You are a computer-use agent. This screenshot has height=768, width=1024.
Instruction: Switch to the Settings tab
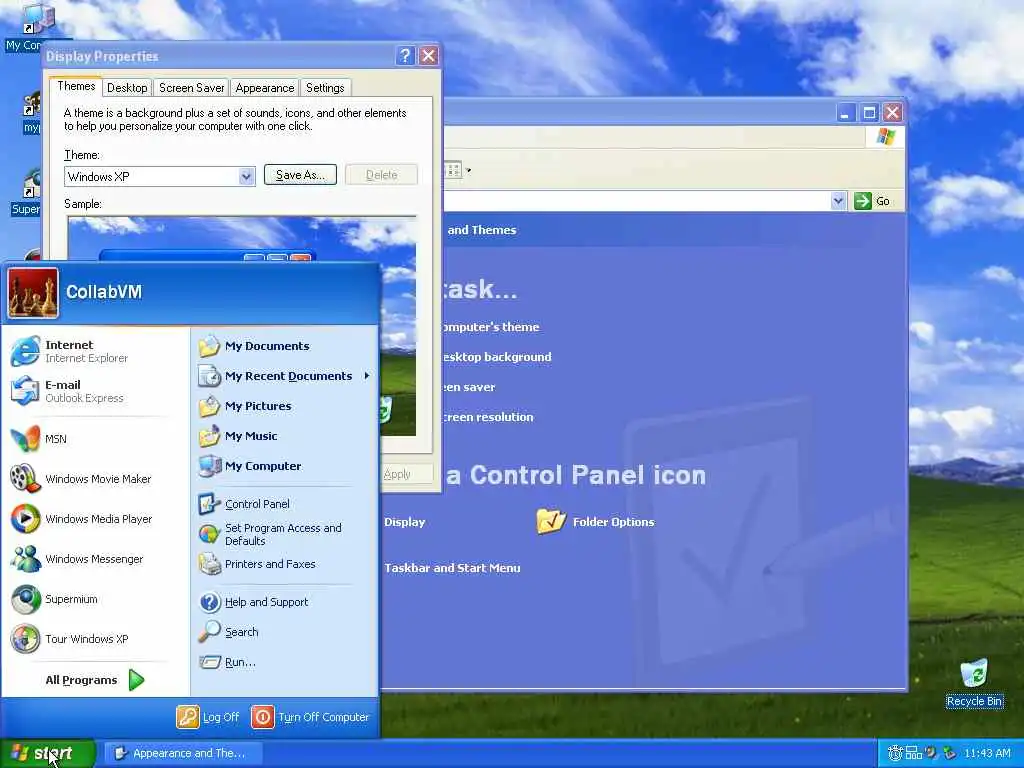(325, 88)
